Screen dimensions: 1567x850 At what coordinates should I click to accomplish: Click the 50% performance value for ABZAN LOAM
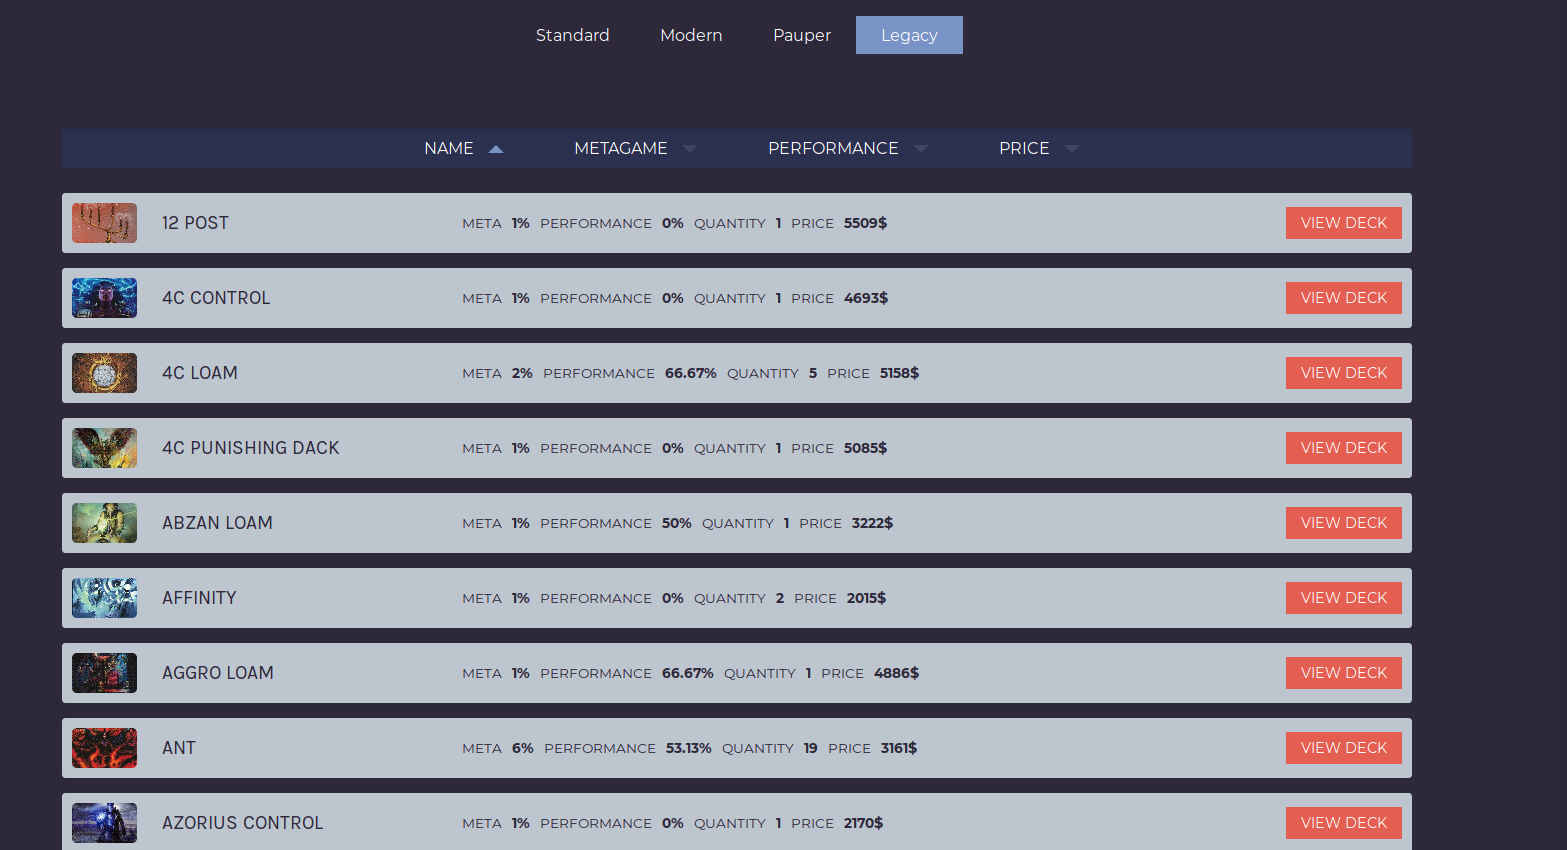[x=676, y=523]
